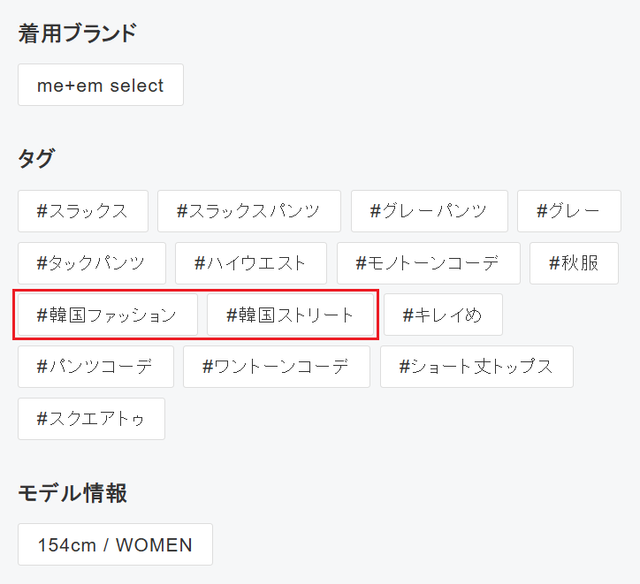Open the #ワントーンコーデ tag
The width and height of the screenshot is (640, 584).
(276, 367)
